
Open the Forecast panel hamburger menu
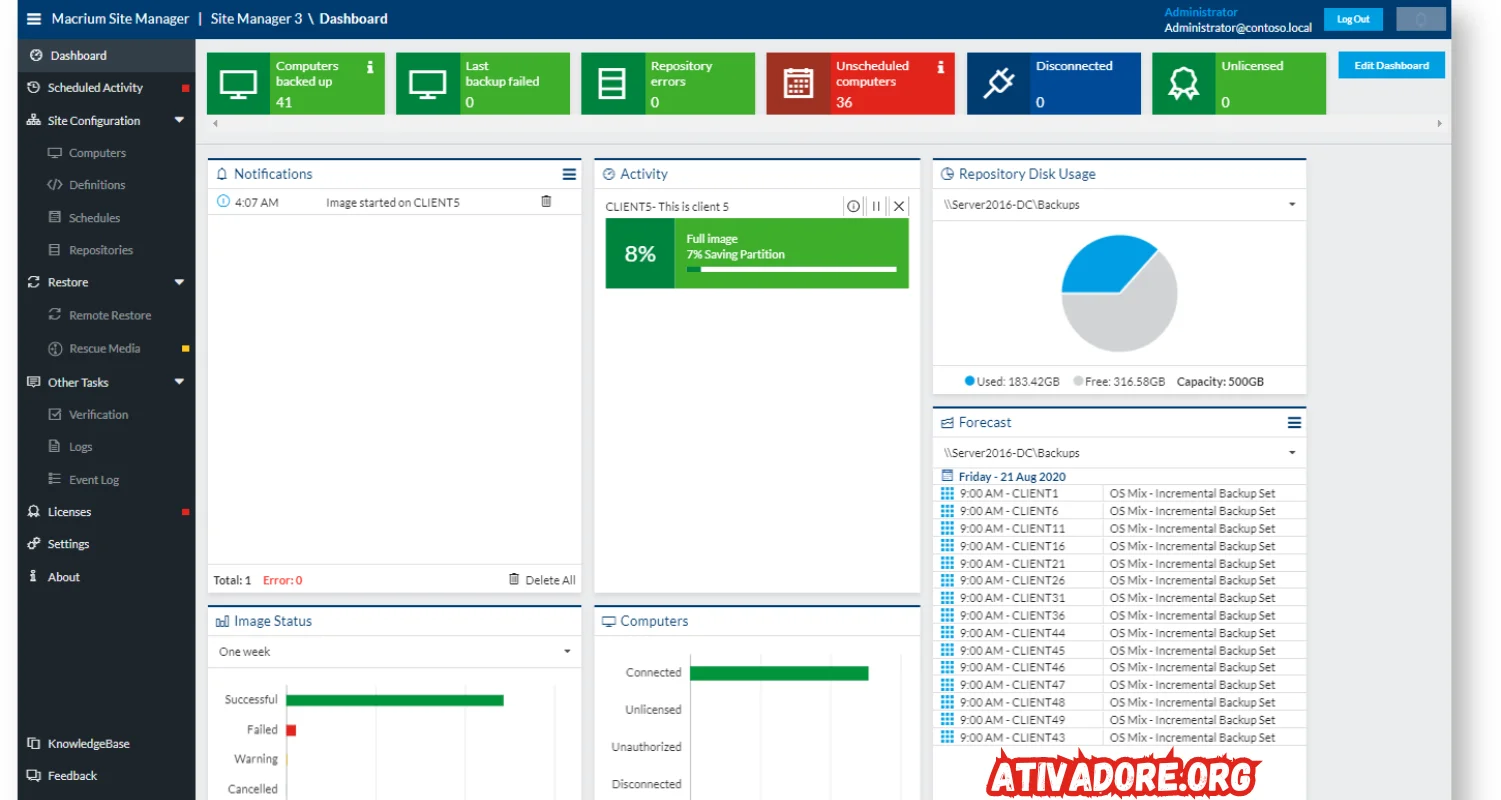pyautogui.click(x=1294, y=423)
